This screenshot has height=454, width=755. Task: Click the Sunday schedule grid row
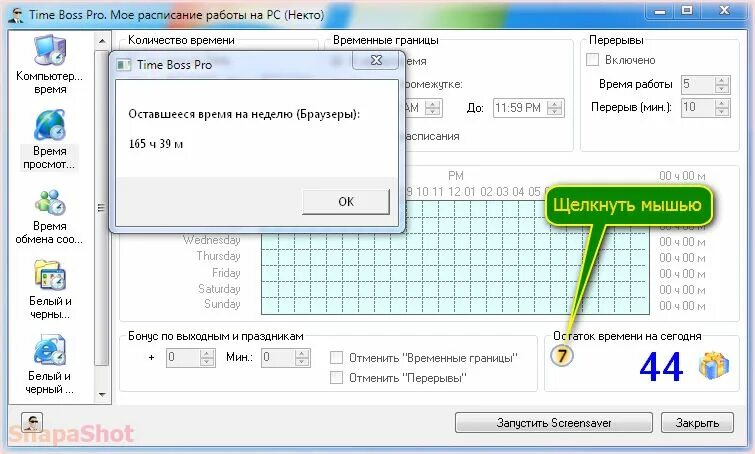[x=455, y=306]
